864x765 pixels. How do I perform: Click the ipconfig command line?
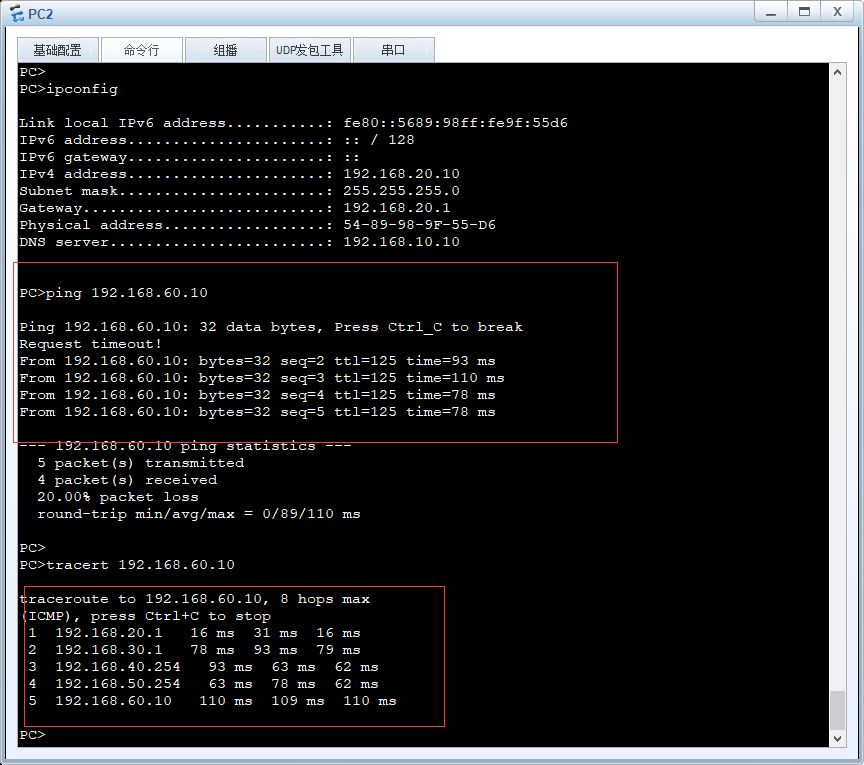[68, 89]
